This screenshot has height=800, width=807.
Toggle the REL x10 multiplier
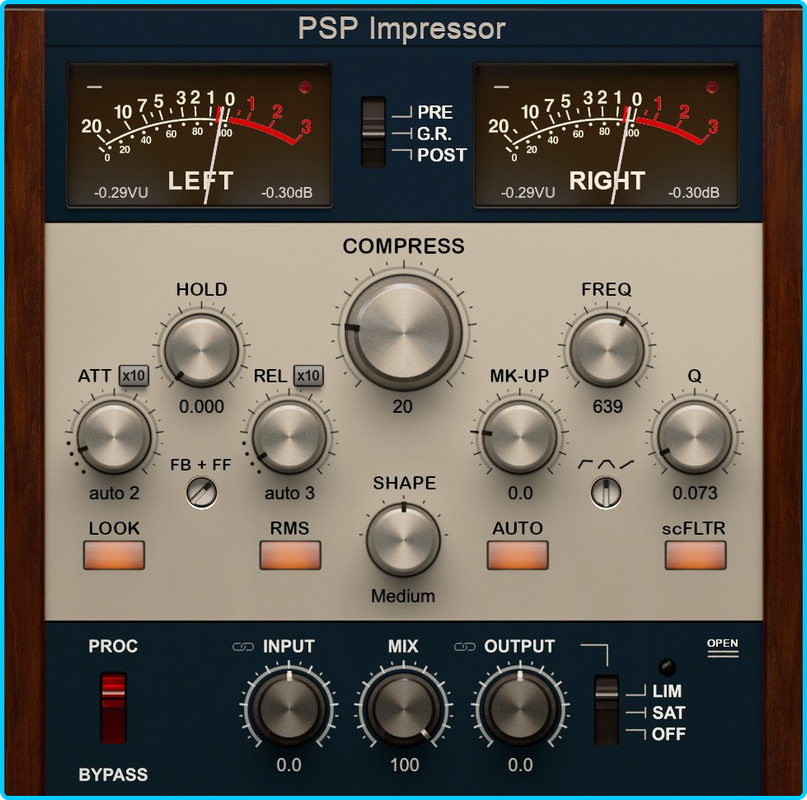pyautogui.click(x=308, y=375)
